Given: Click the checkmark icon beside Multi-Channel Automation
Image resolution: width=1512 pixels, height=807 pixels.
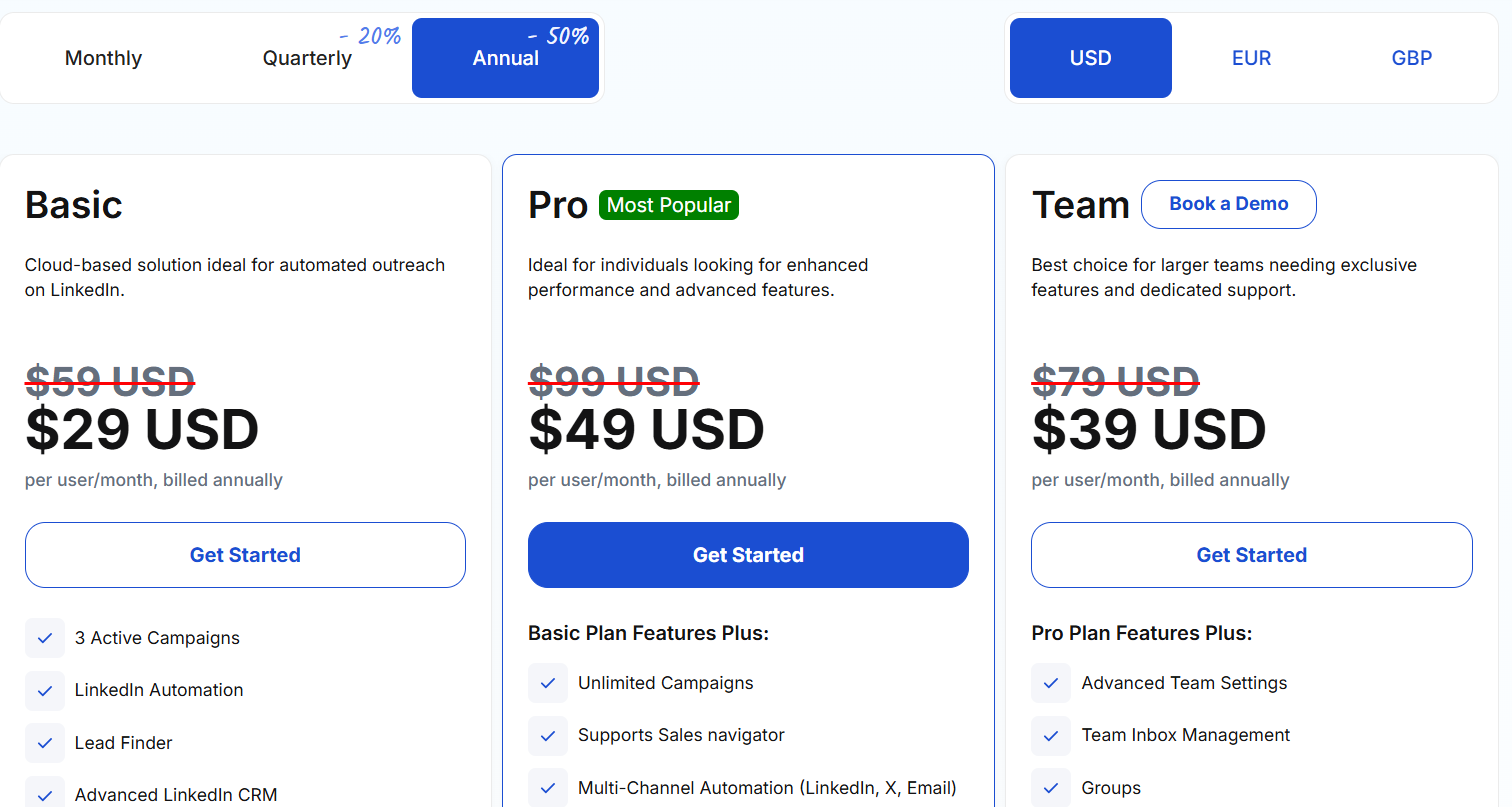Looking at the screenshot, I should [548, 788].
